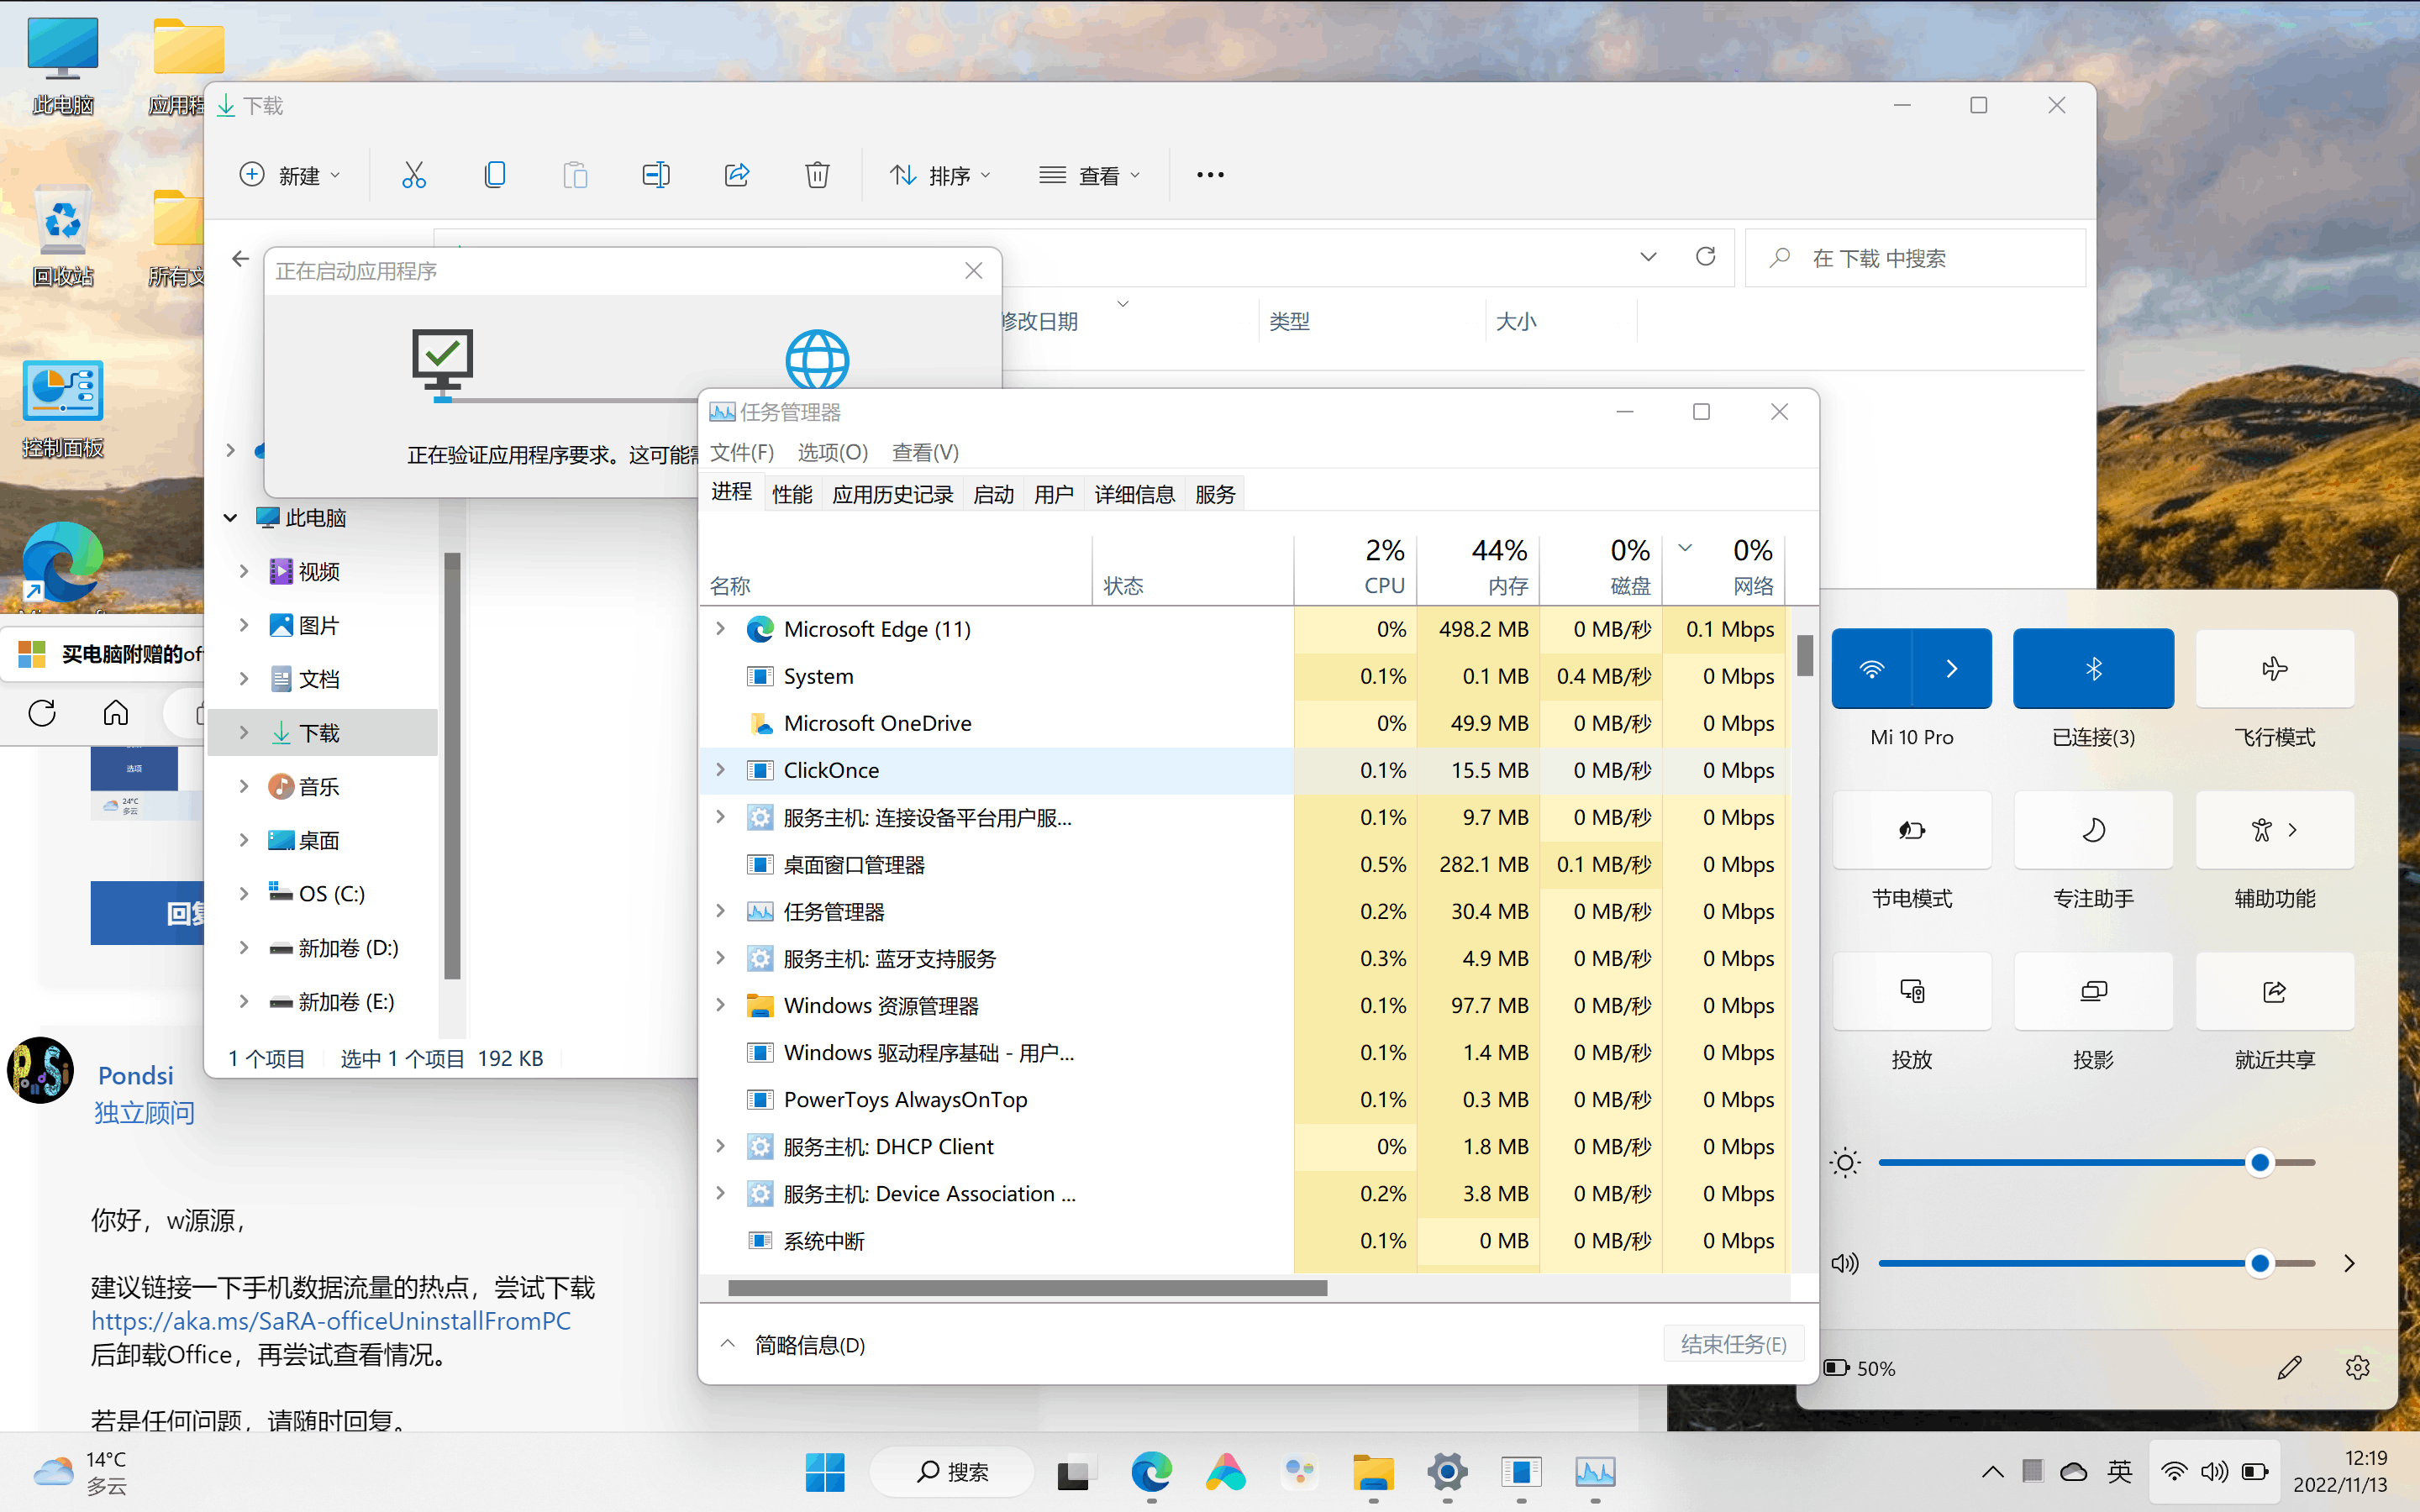Viewport: 2420px width, 1512px height.
Task: Open the three-dot more options in File Explorer
Action: coord(1210,175)
